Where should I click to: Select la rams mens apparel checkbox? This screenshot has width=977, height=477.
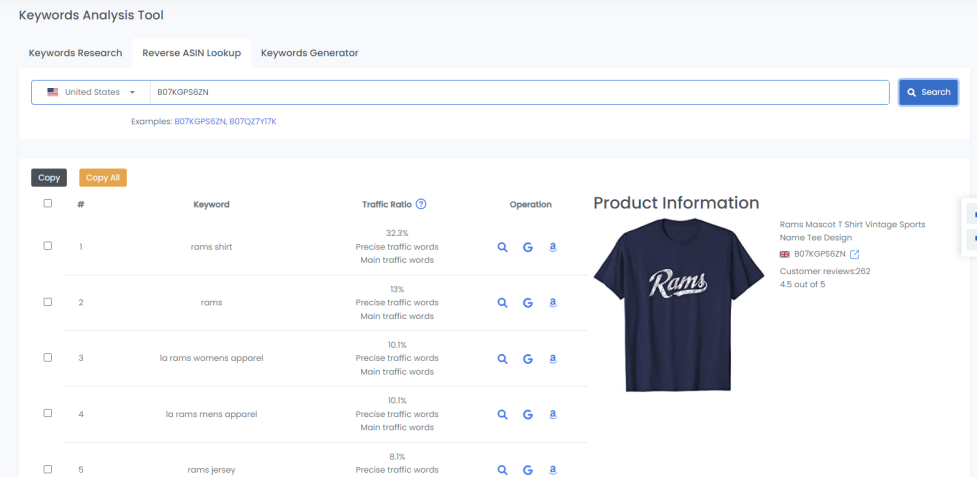48,413
